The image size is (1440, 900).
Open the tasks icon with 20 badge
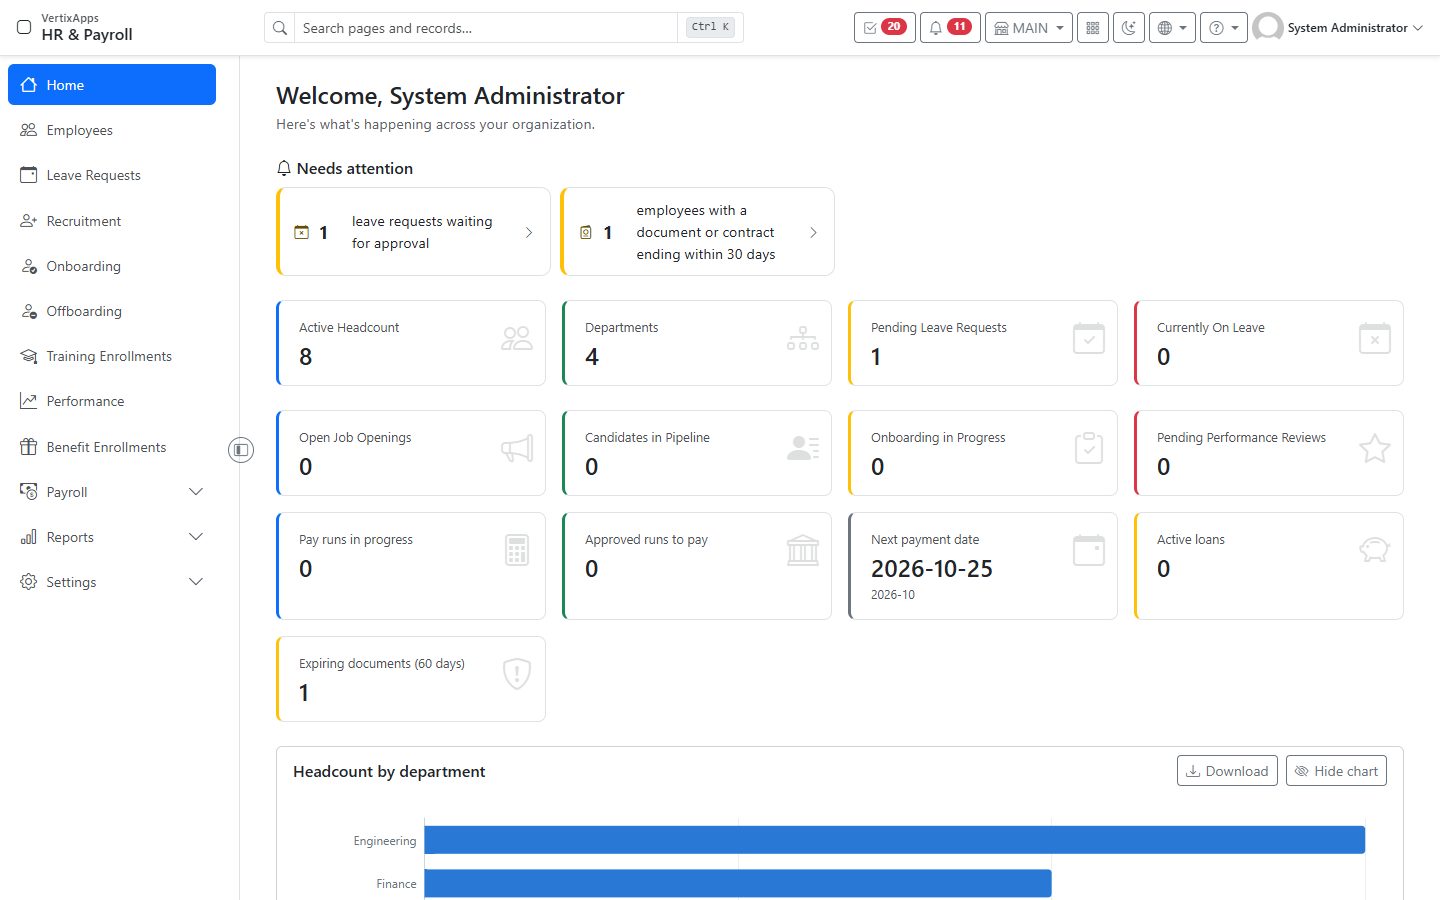point(884,28)
